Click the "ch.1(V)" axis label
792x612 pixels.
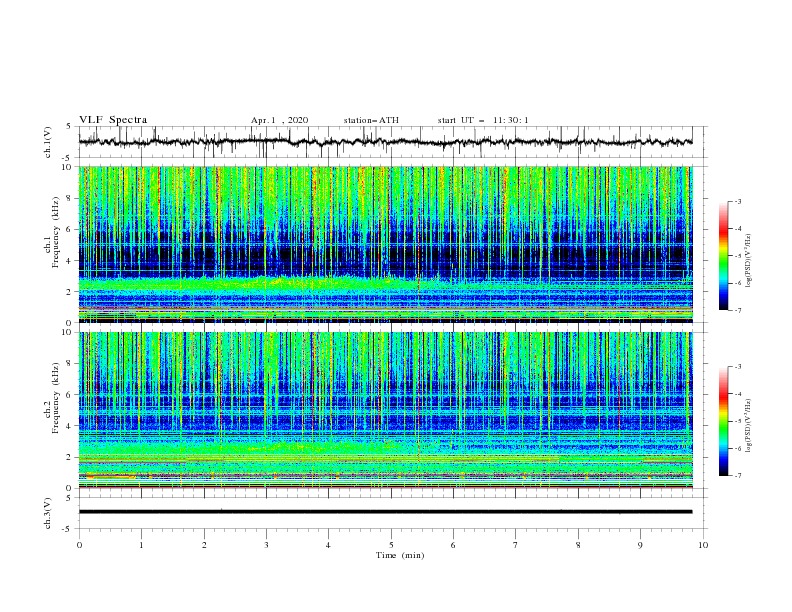48,142
